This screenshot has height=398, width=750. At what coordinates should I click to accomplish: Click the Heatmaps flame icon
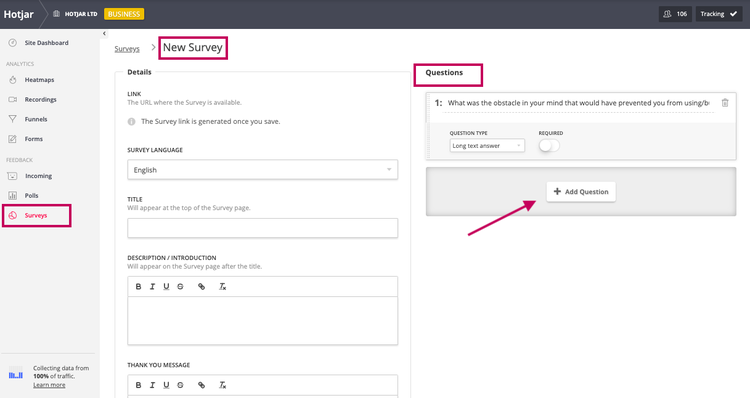13,80
